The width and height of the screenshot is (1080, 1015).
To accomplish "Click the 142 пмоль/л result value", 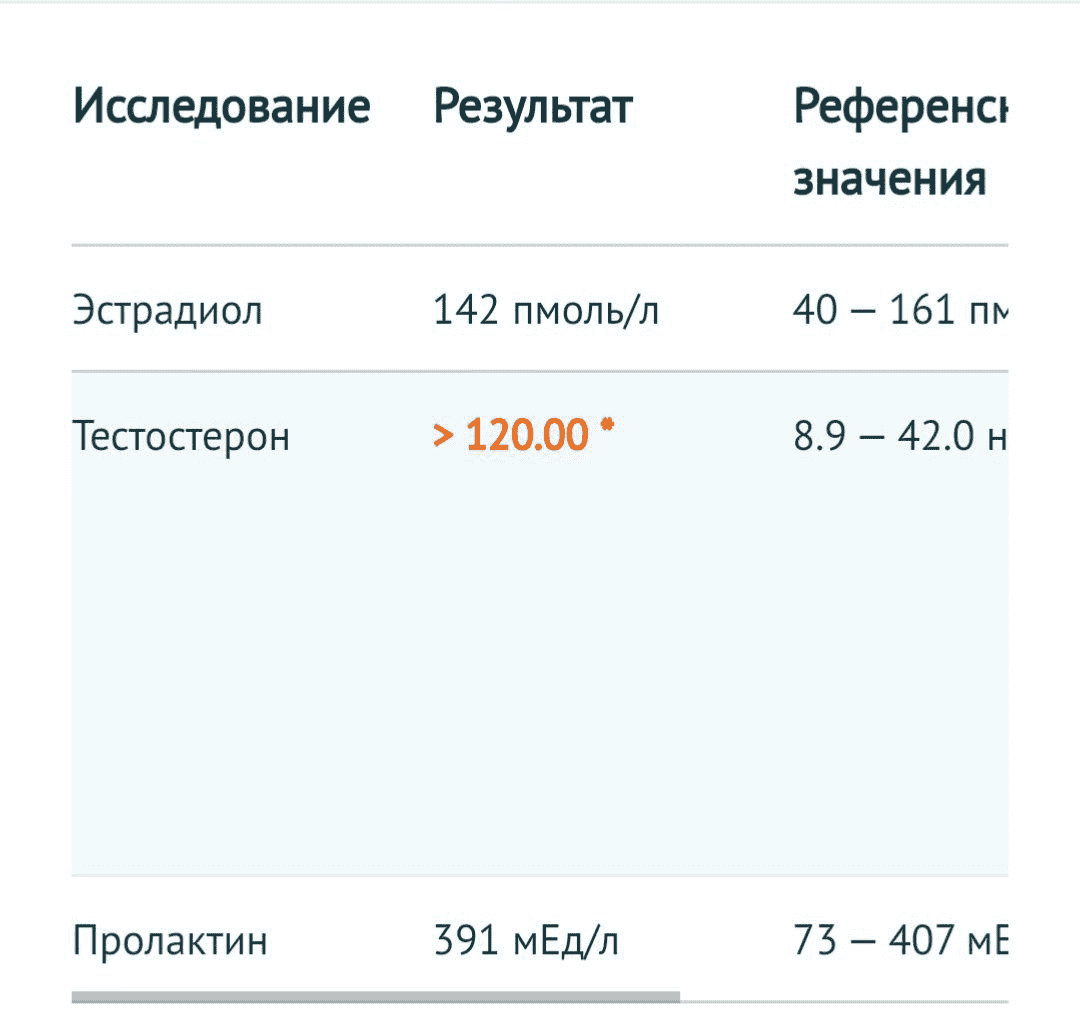I will [546, 311].
